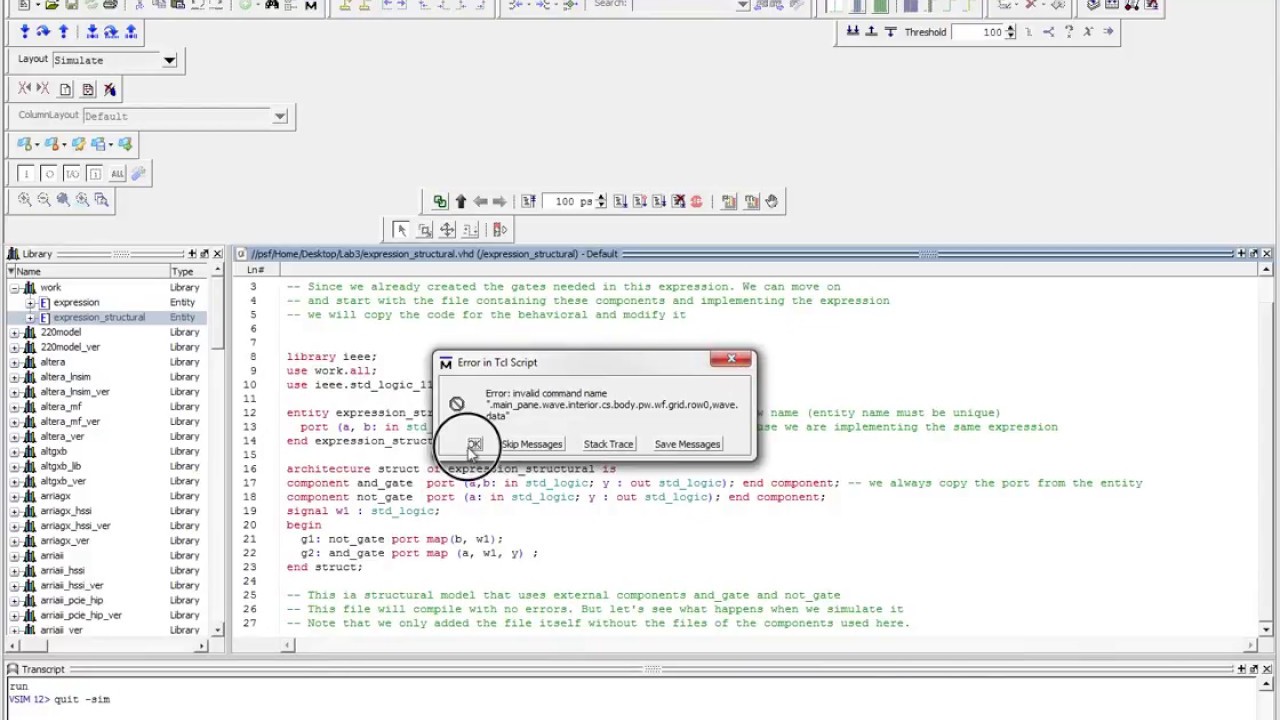
Task: Click the page icon in bookmark toolbar
Action: coord(66,90)
